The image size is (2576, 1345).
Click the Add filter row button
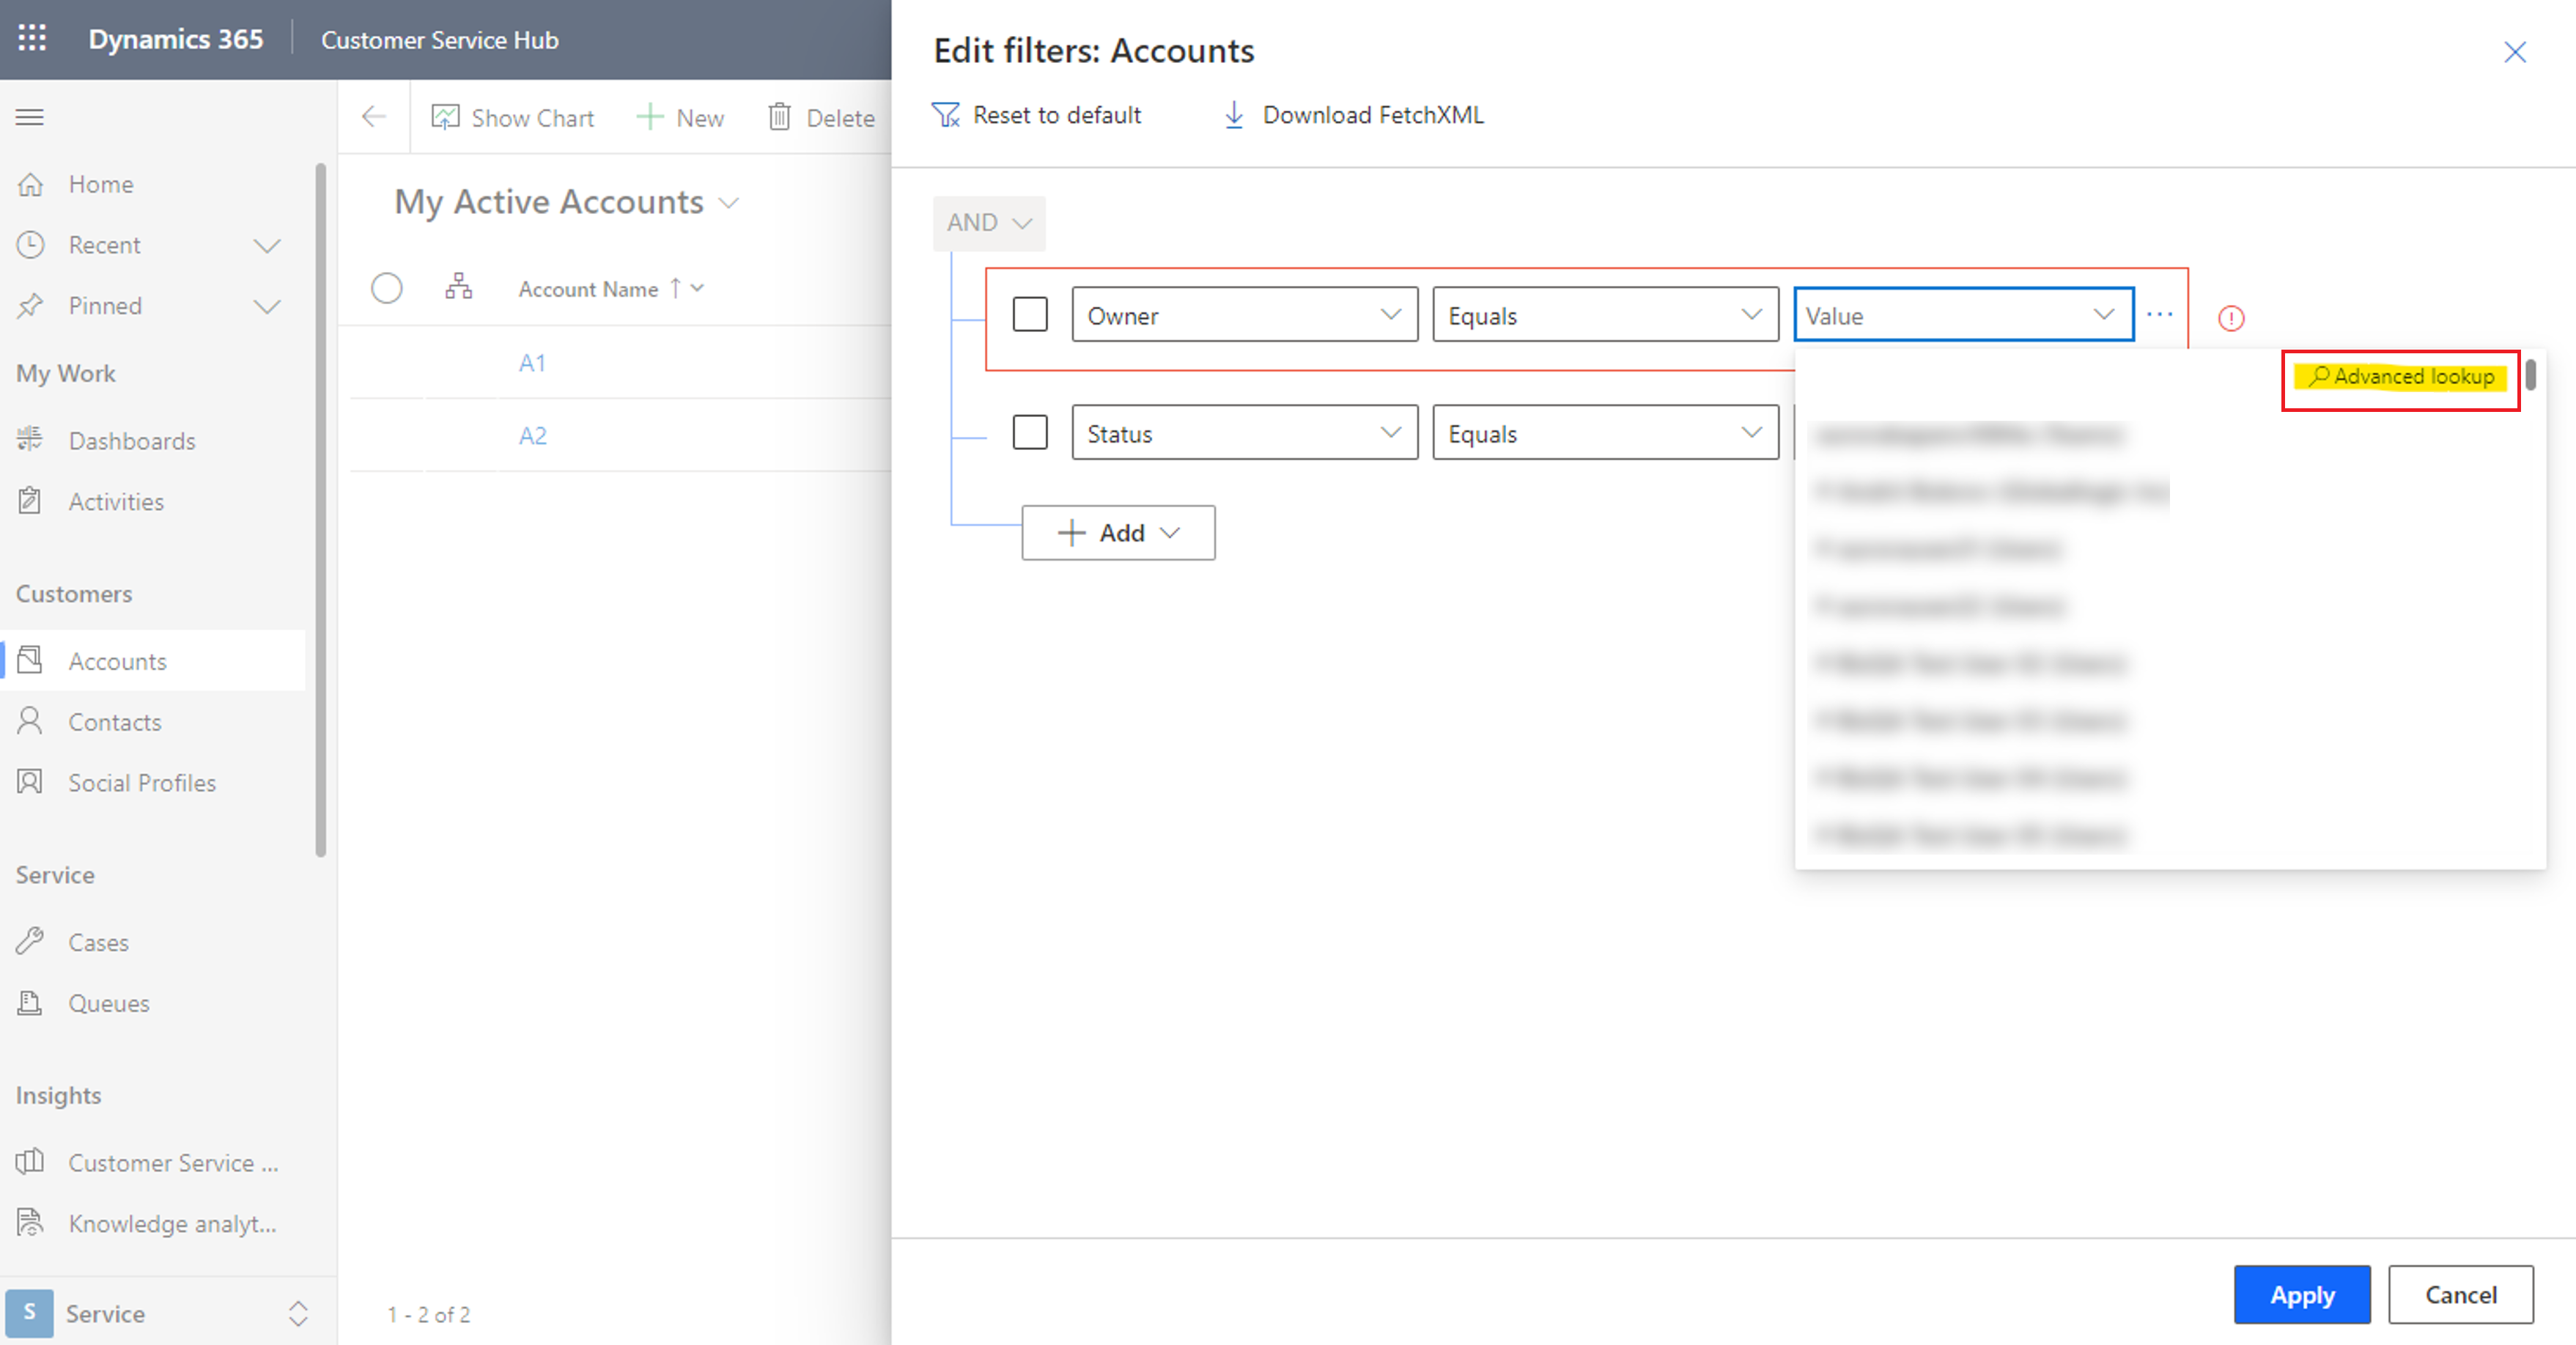pos(1119,532)
